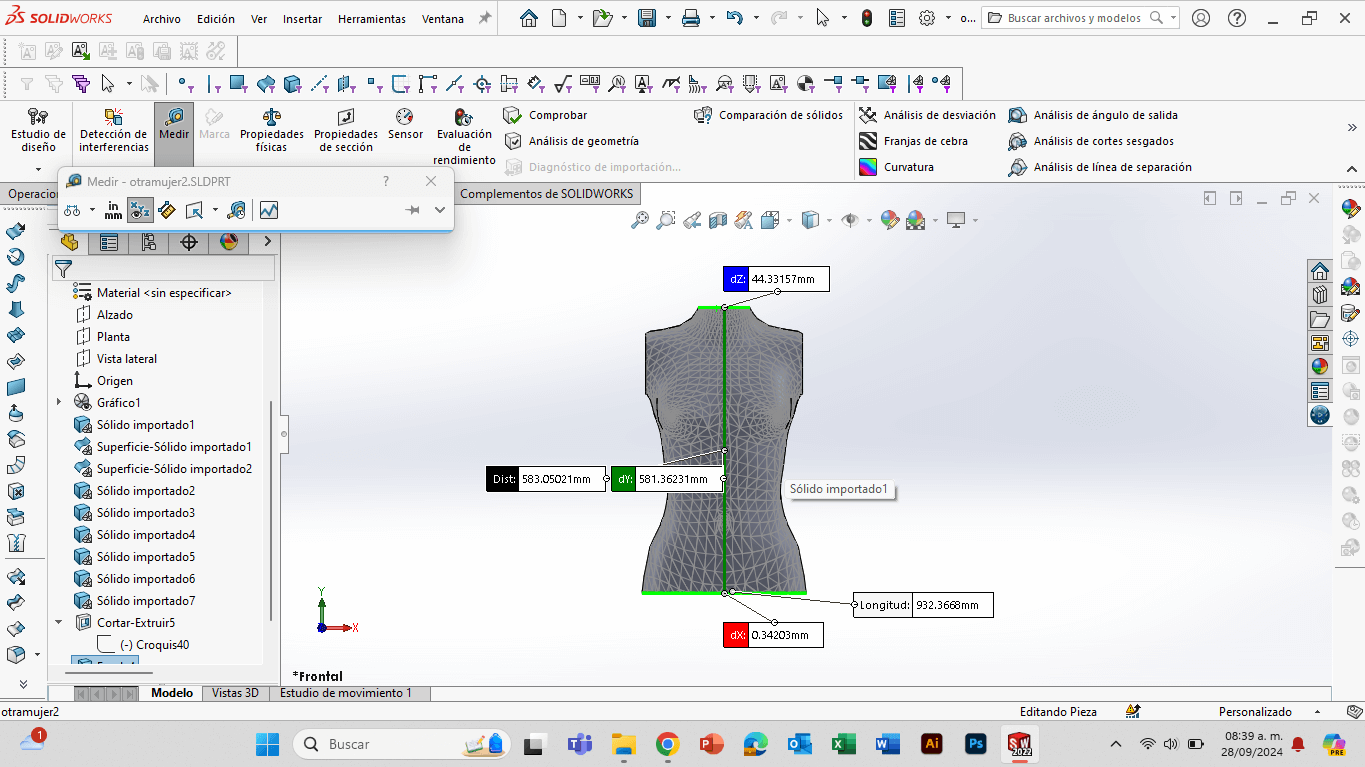Open Insertar menu
The width and height of the screenshot is (1365, 767).
[303, 19]
